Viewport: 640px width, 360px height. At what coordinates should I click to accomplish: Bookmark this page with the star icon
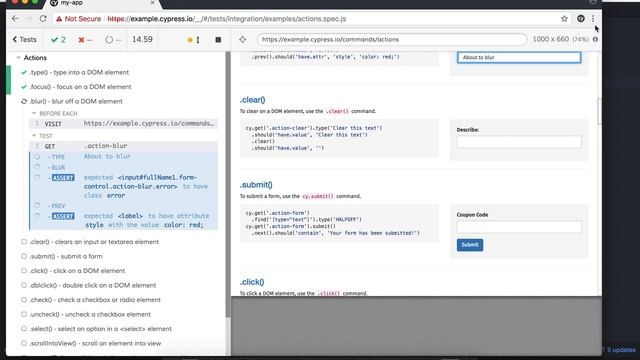[564, 19]
